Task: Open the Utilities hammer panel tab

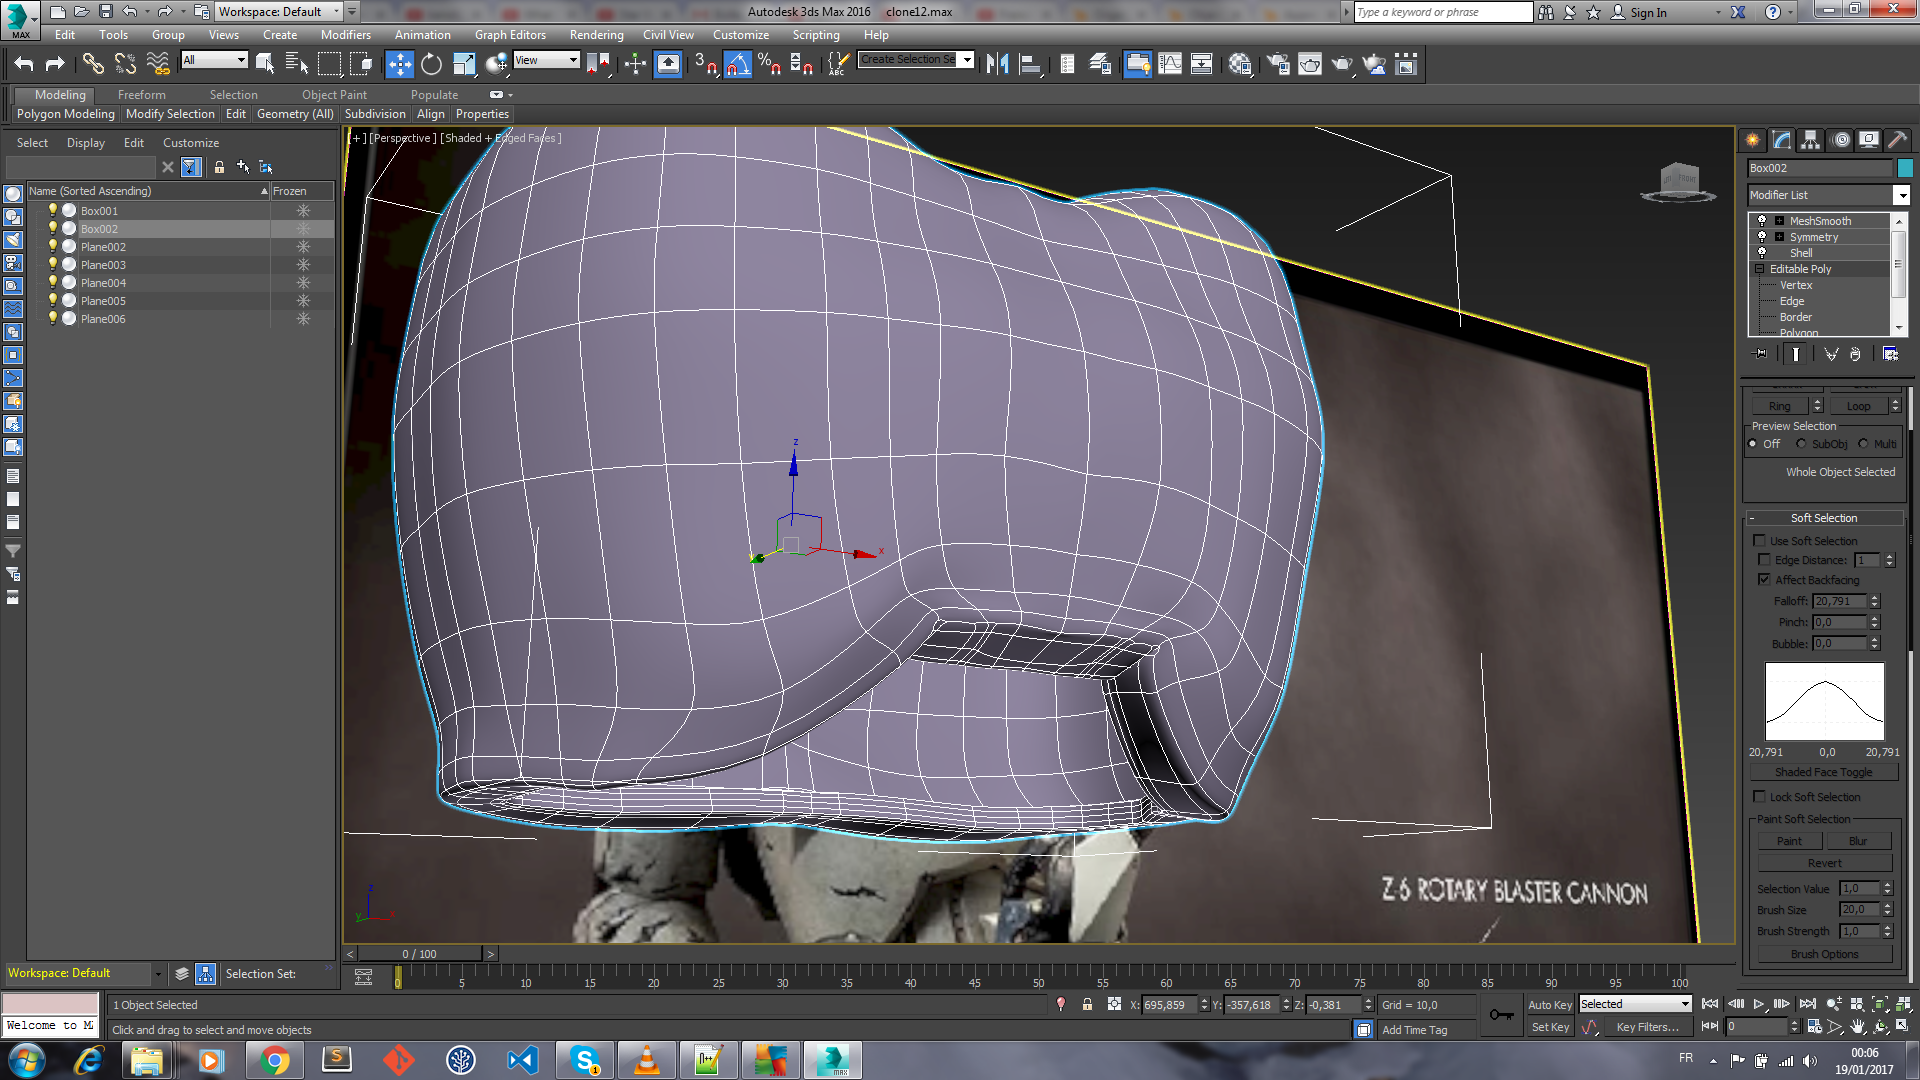Action: (1897, 140)
